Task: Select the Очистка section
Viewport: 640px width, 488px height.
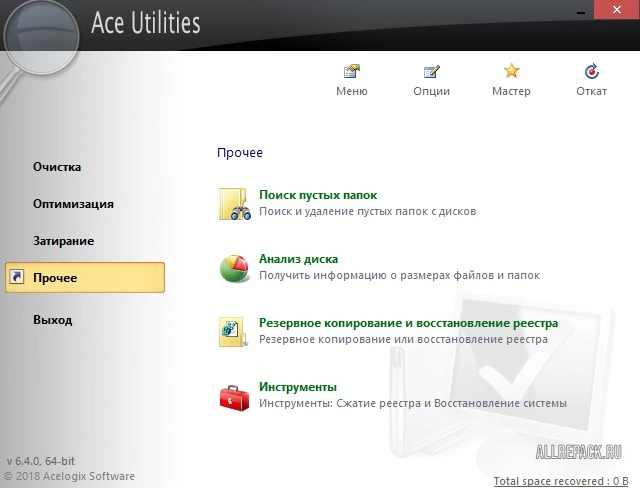Action: coord(57,167)
